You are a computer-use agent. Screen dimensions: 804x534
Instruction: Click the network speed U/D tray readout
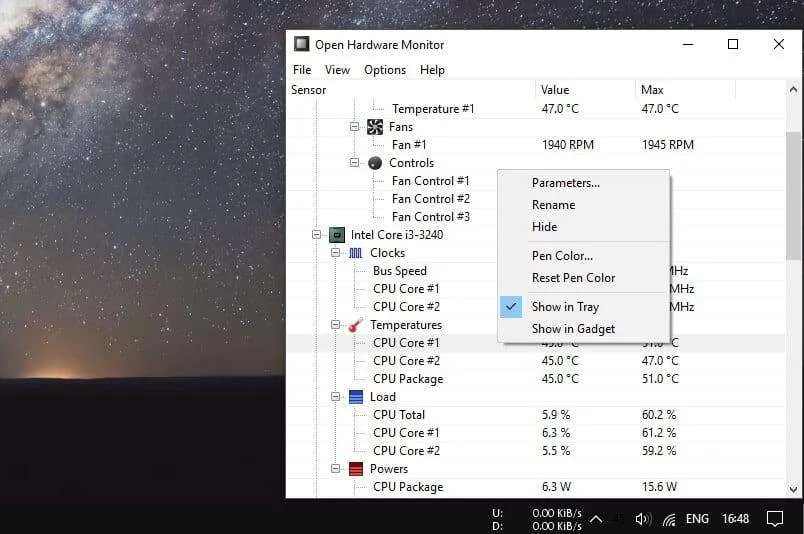537,519
